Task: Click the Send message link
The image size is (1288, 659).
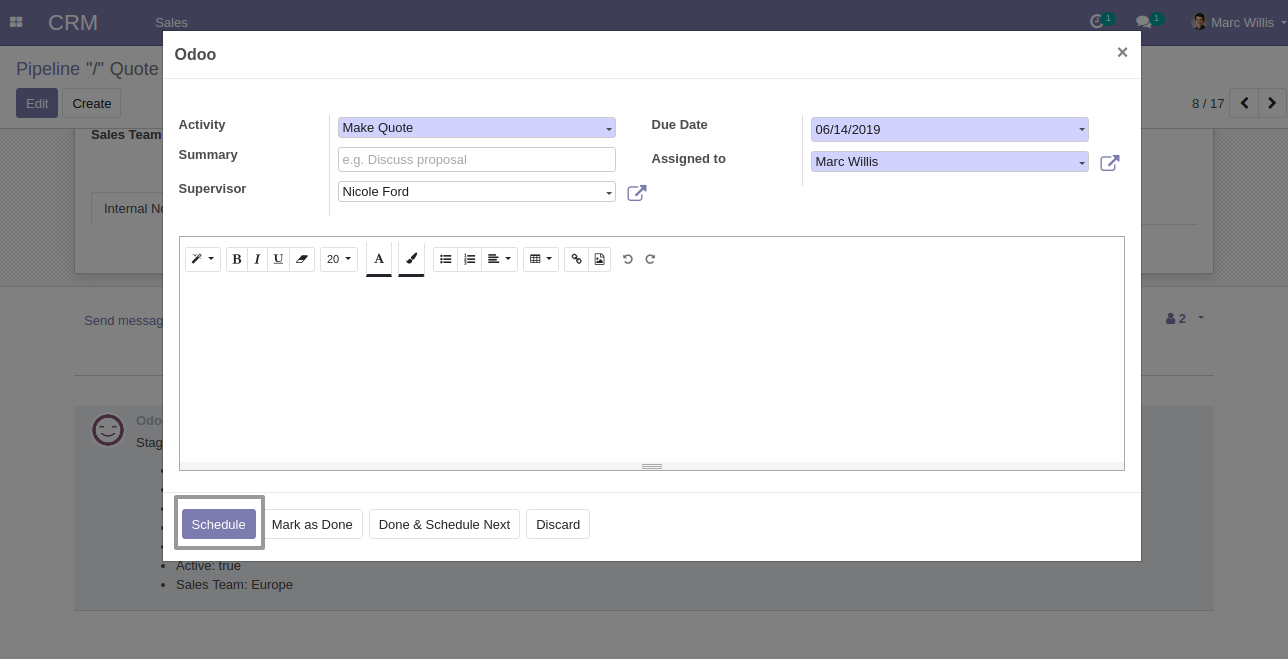Action: click(x=124, y=320)
